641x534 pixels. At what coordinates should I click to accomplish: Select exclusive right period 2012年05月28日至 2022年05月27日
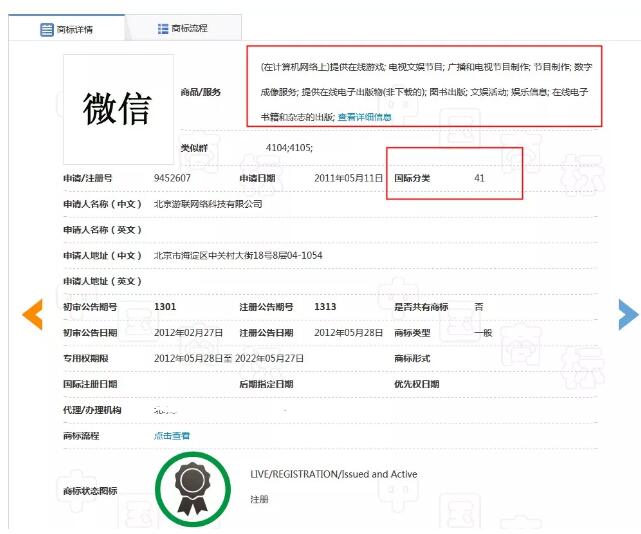coord(229,359)
